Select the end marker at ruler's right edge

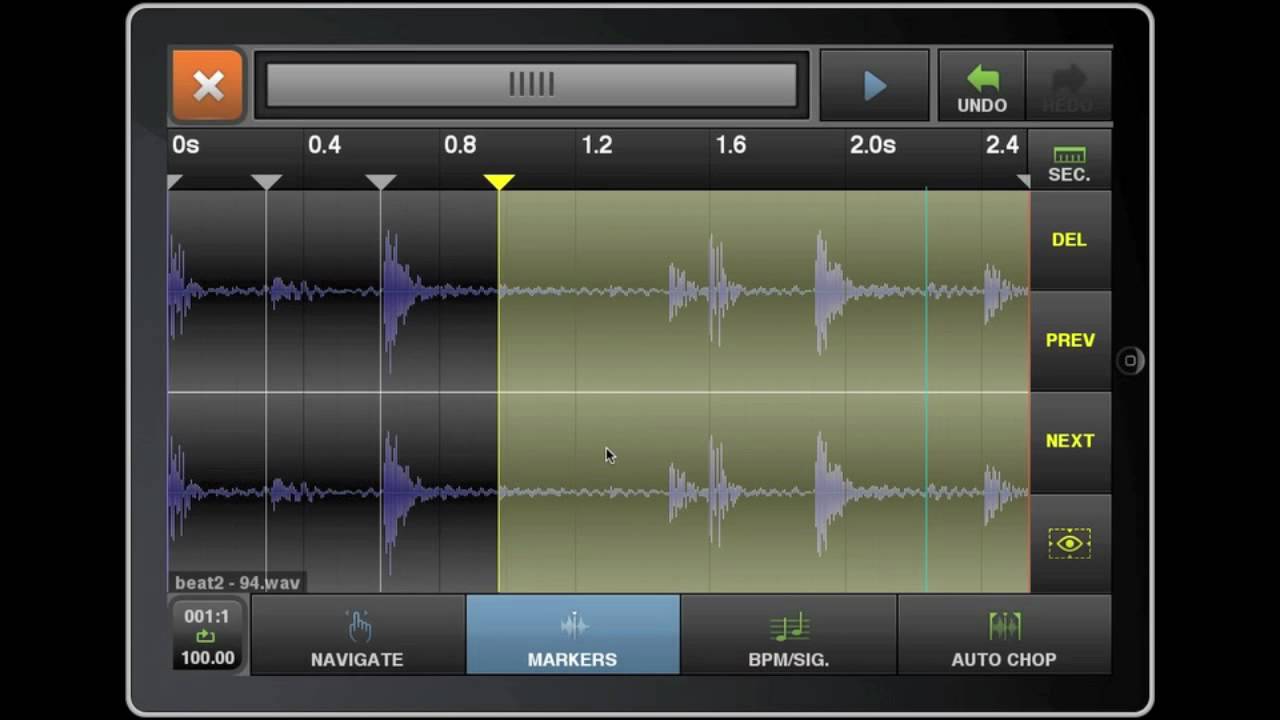pos(1023,181)
